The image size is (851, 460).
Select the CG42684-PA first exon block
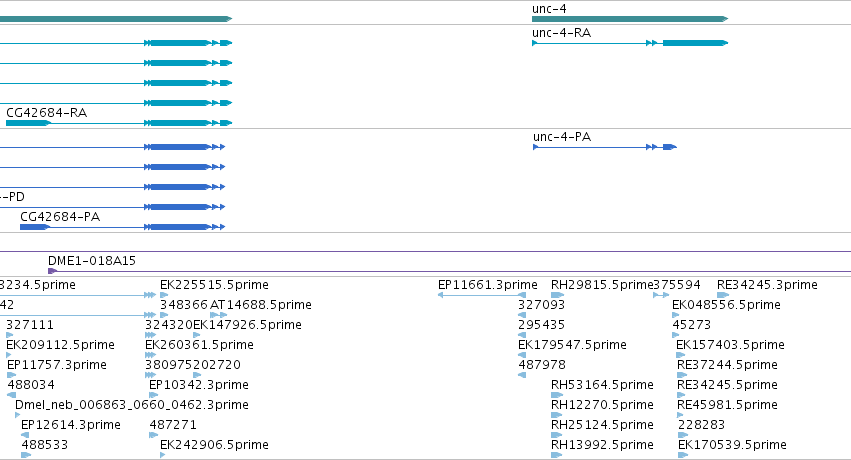tap(34, 227)
